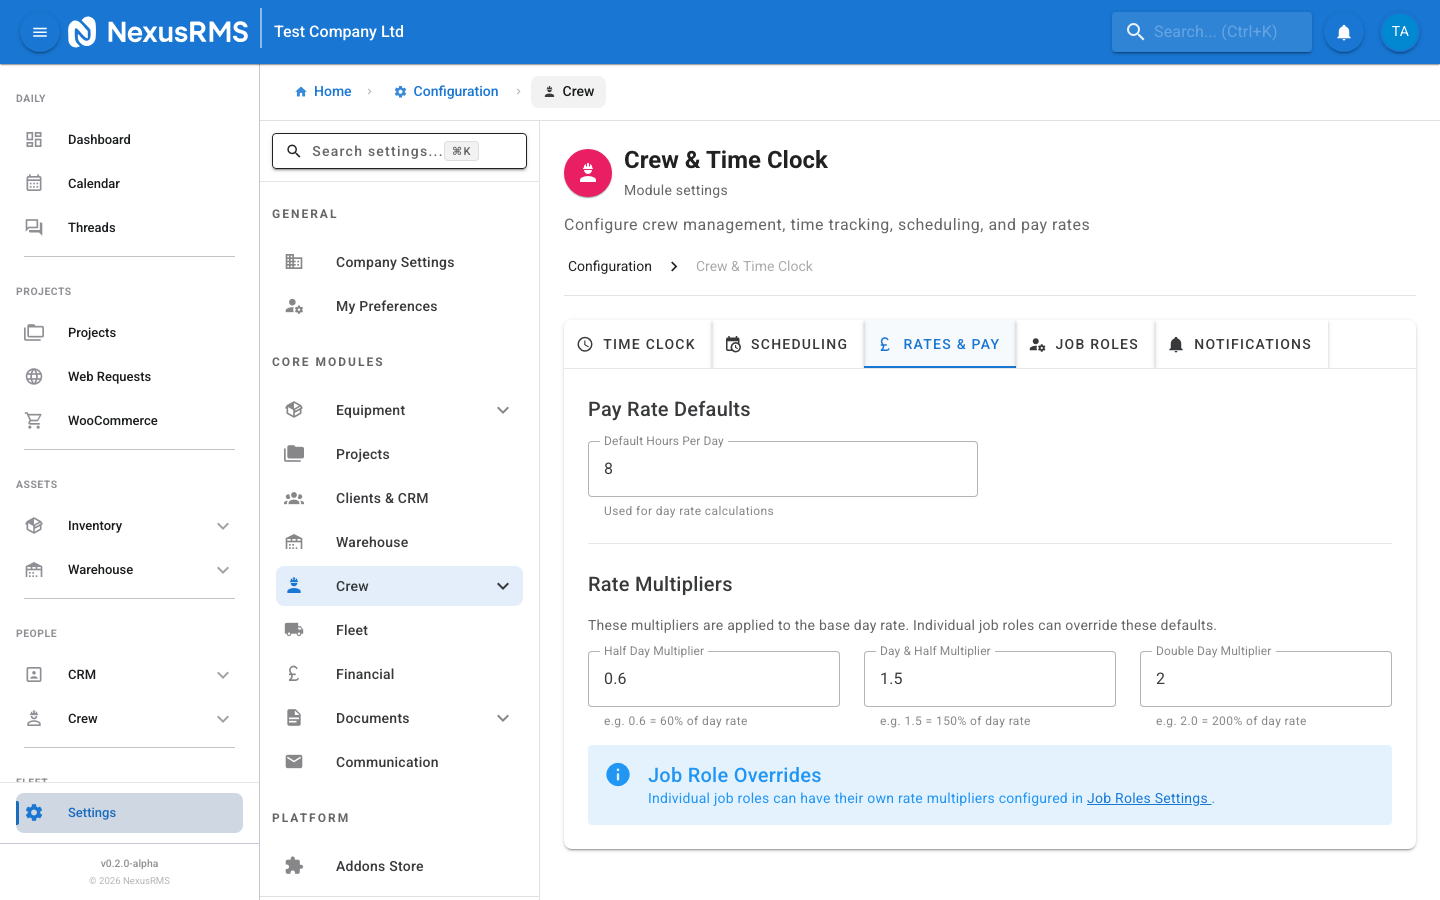Open the Job Roles Settings link
This screenshot has height=900, width=1440.
[x=1147, y=798]
